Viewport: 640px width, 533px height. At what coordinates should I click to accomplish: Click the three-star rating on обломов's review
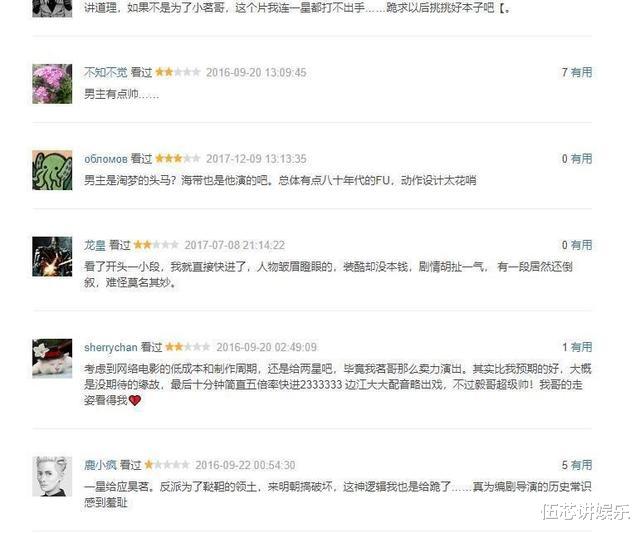click(x=178, y=158)
